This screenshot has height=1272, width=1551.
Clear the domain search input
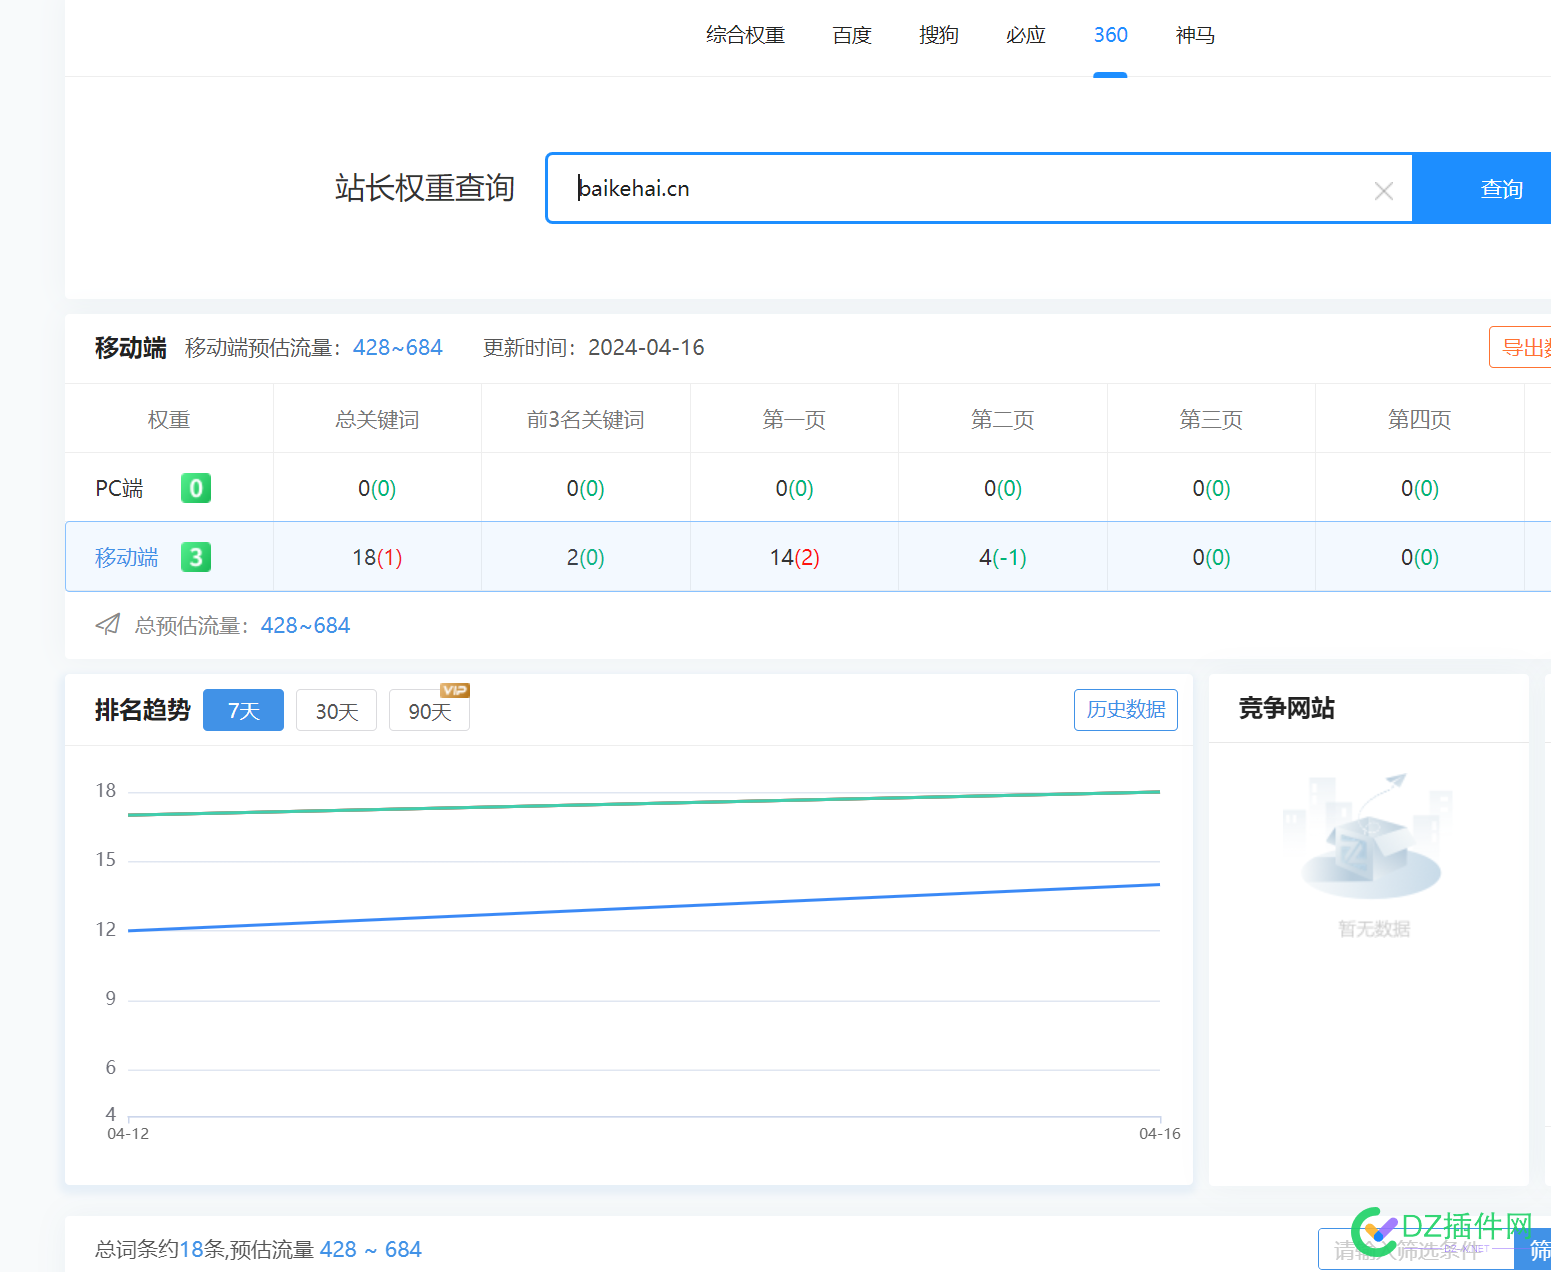(1383, 190)
